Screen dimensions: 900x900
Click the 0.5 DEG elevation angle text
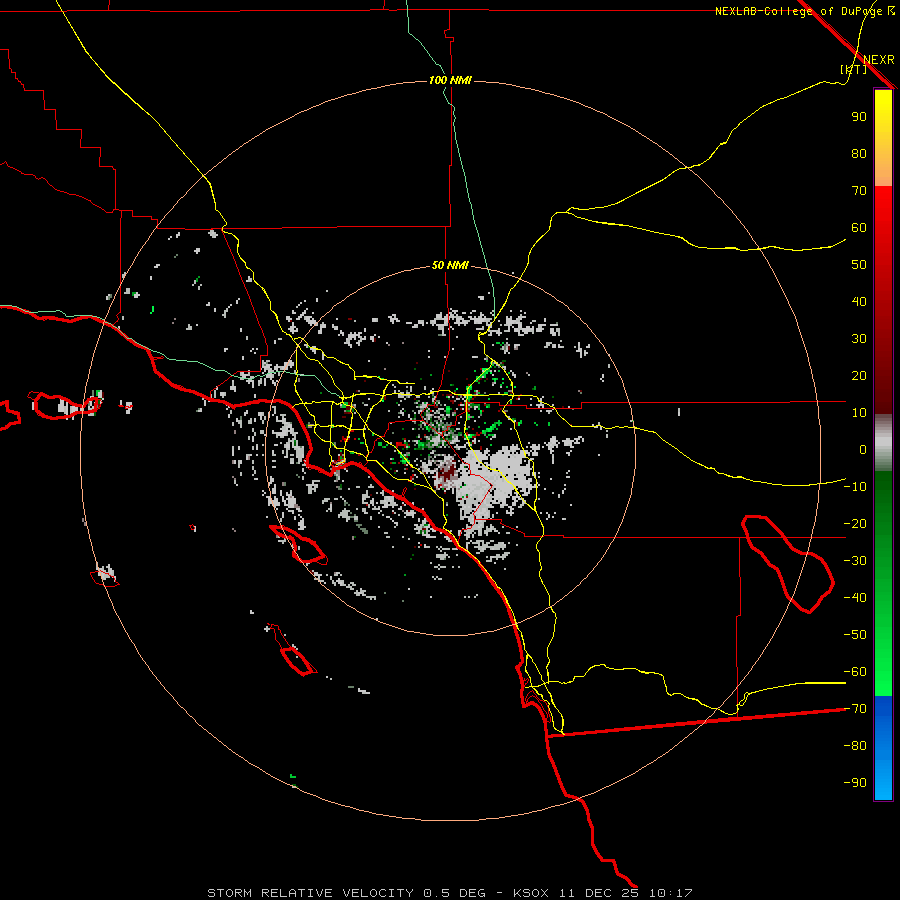tap(454, 893)
